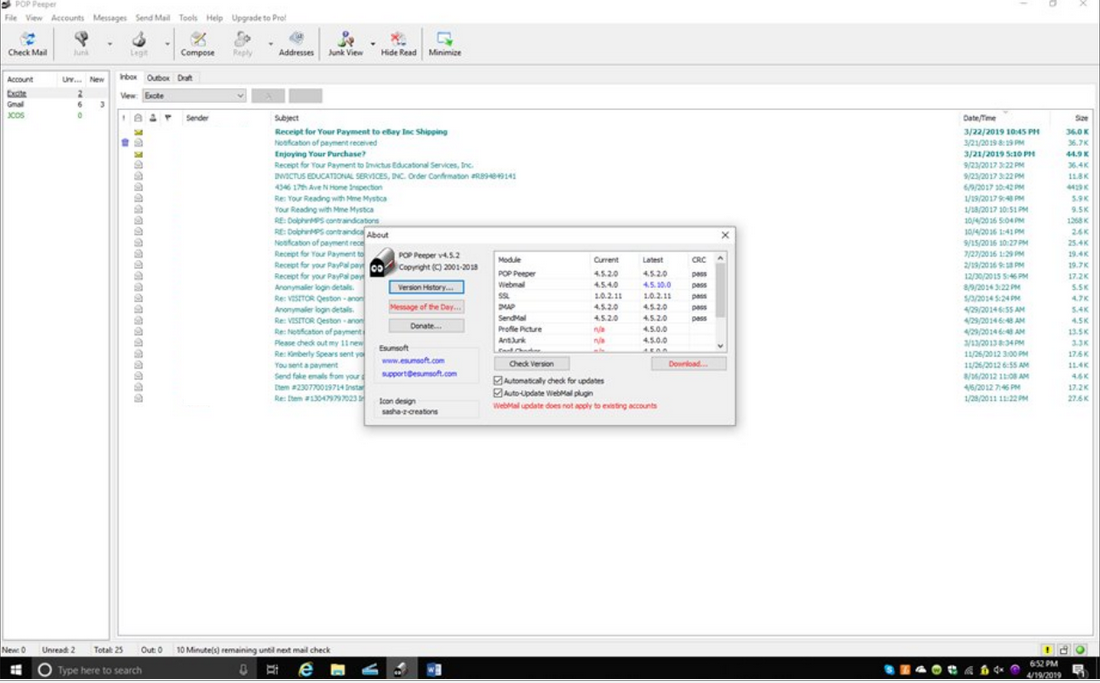The image size is (1100, 683).
Task: Click the POP Peeper taskbar icon
Action: 401,670
